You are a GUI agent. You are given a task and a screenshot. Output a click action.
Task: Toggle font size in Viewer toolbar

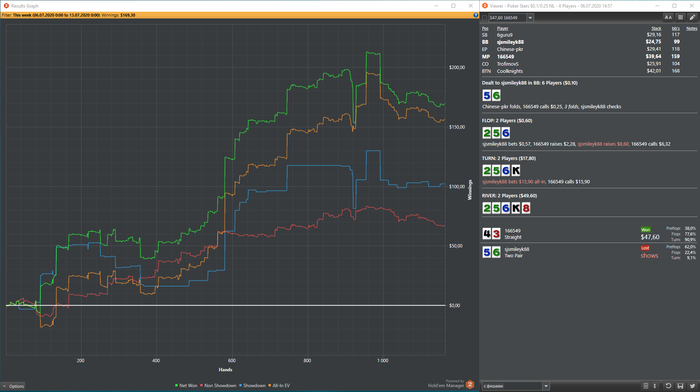click(x=668, y=17)
